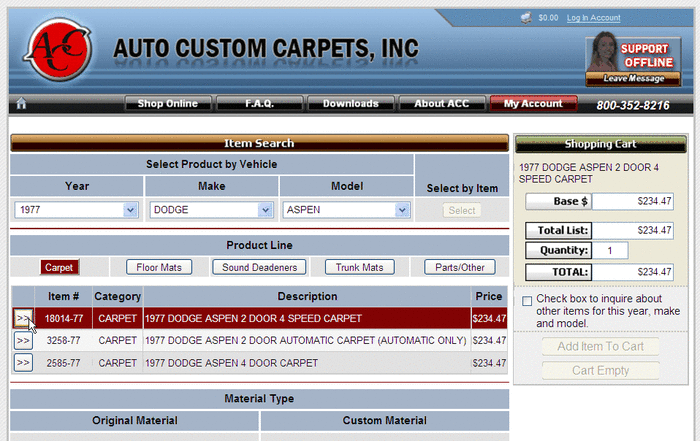Choose the Floor Mats product line
This screenshot has width=700, height=441.
coord(159,267)
